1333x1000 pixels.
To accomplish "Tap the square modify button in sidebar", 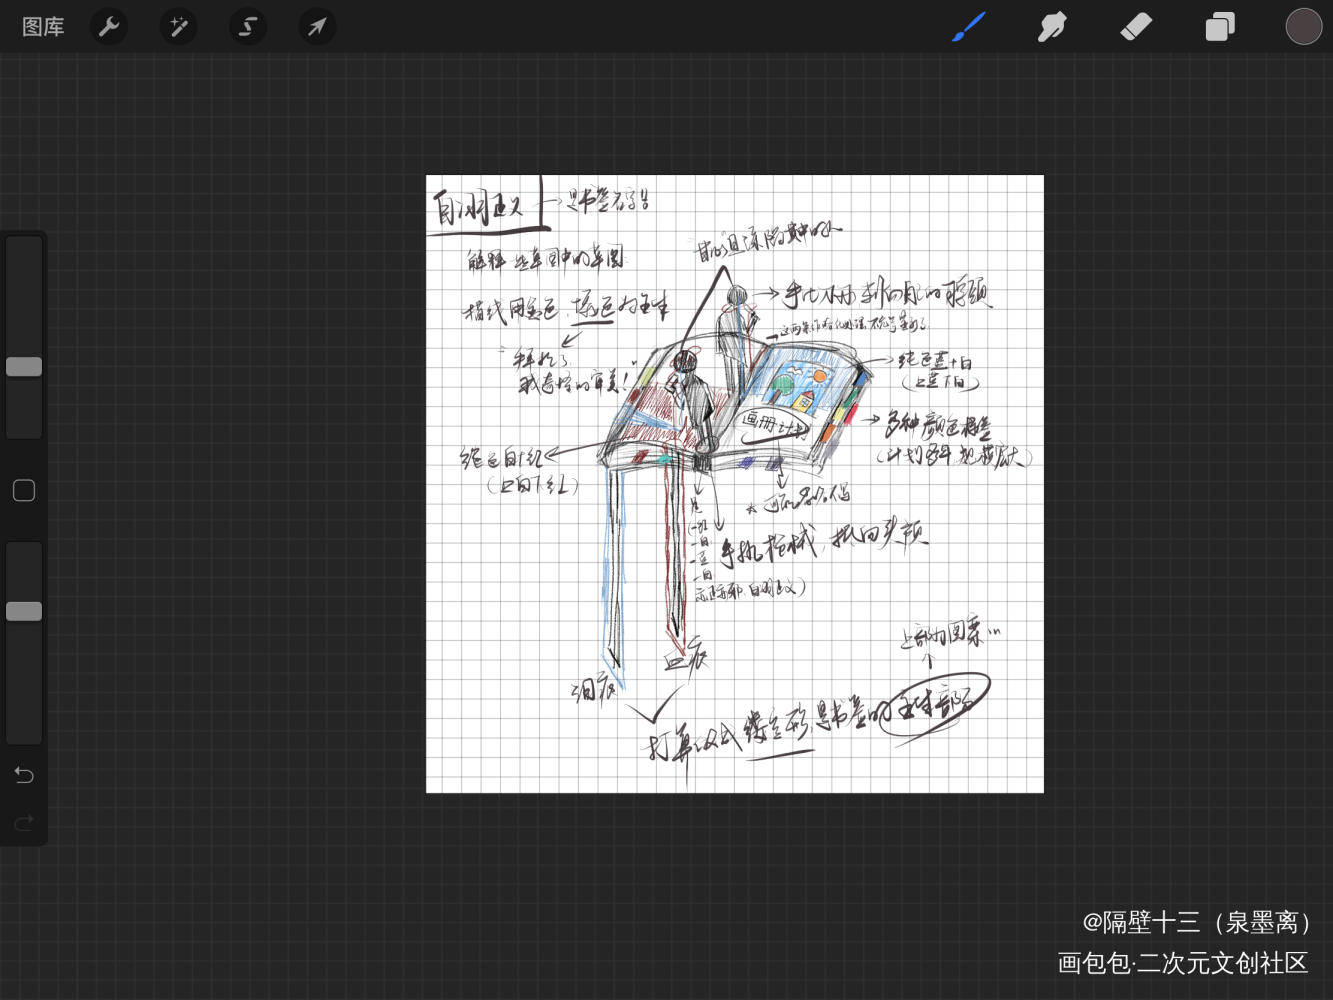I will [x=24, y=490].
